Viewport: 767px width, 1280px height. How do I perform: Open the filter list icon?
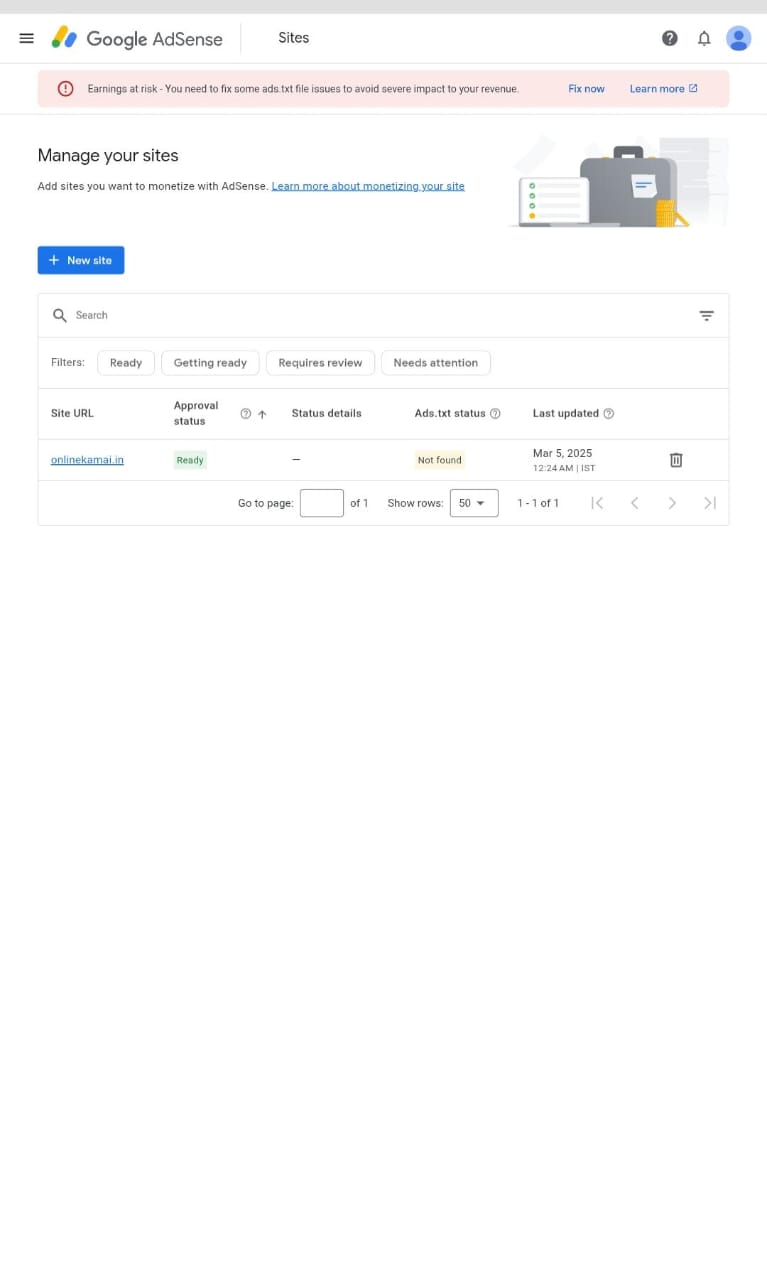point(706,315)
